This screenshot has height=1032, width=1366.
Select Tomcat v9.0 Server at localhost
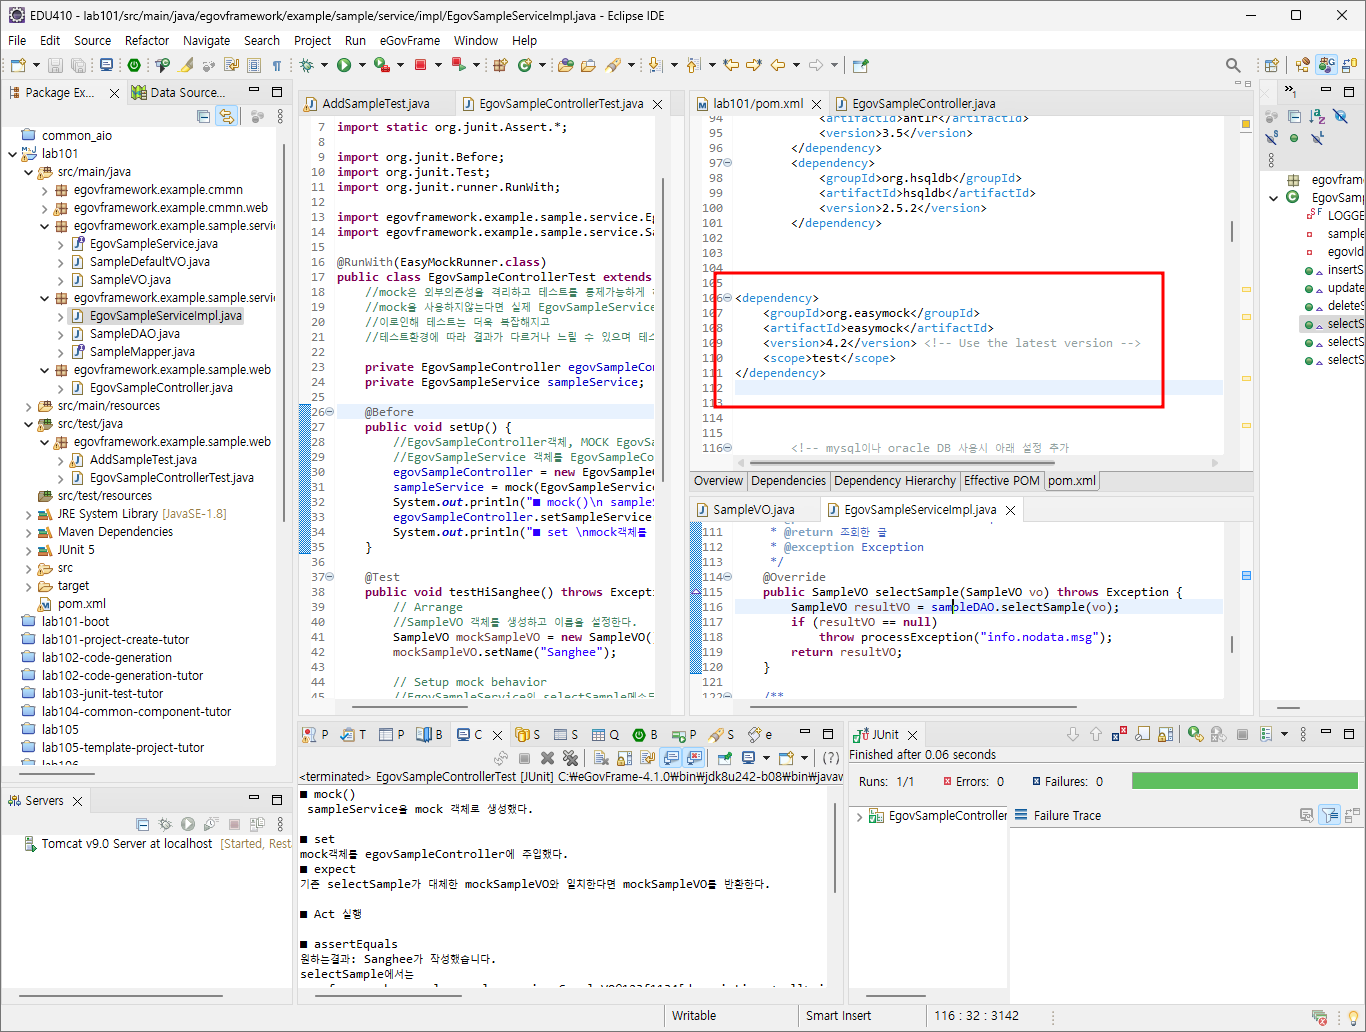click(x=126, y=844)
